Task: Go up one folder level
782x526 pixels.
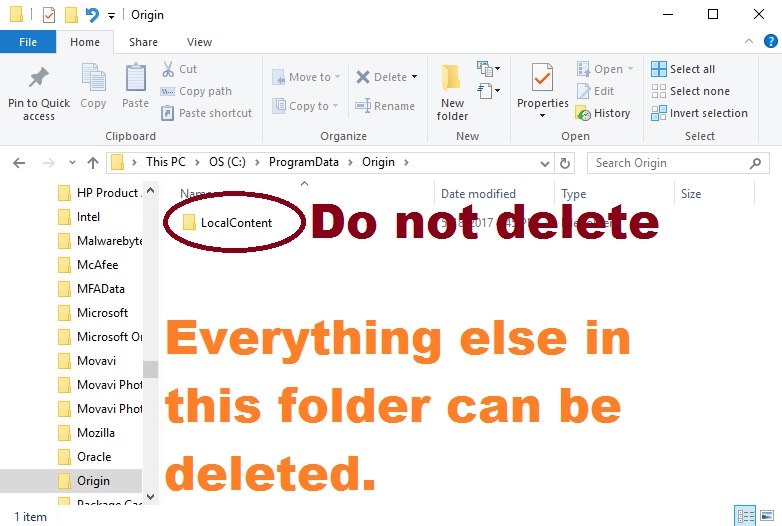Action: pos(93,163)
